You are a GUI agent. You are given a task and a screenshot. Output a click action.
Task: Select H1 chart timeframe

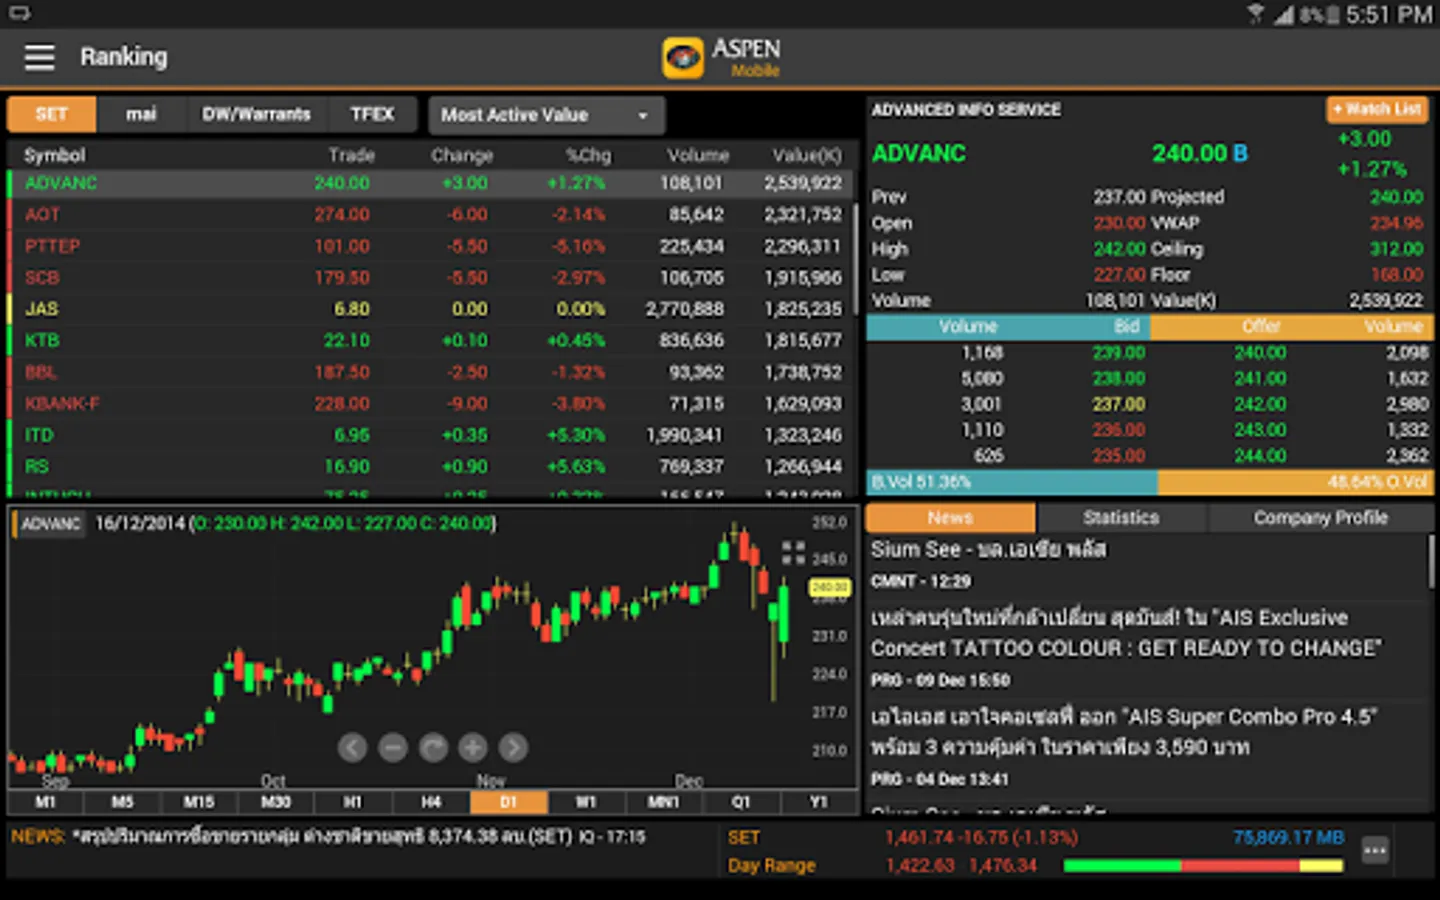[353, 802]
